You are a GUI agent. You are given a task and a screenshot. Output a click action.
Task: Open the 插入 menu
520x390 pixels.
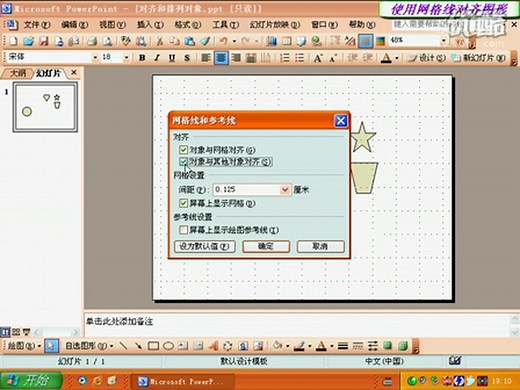click(x=150, y=25)
